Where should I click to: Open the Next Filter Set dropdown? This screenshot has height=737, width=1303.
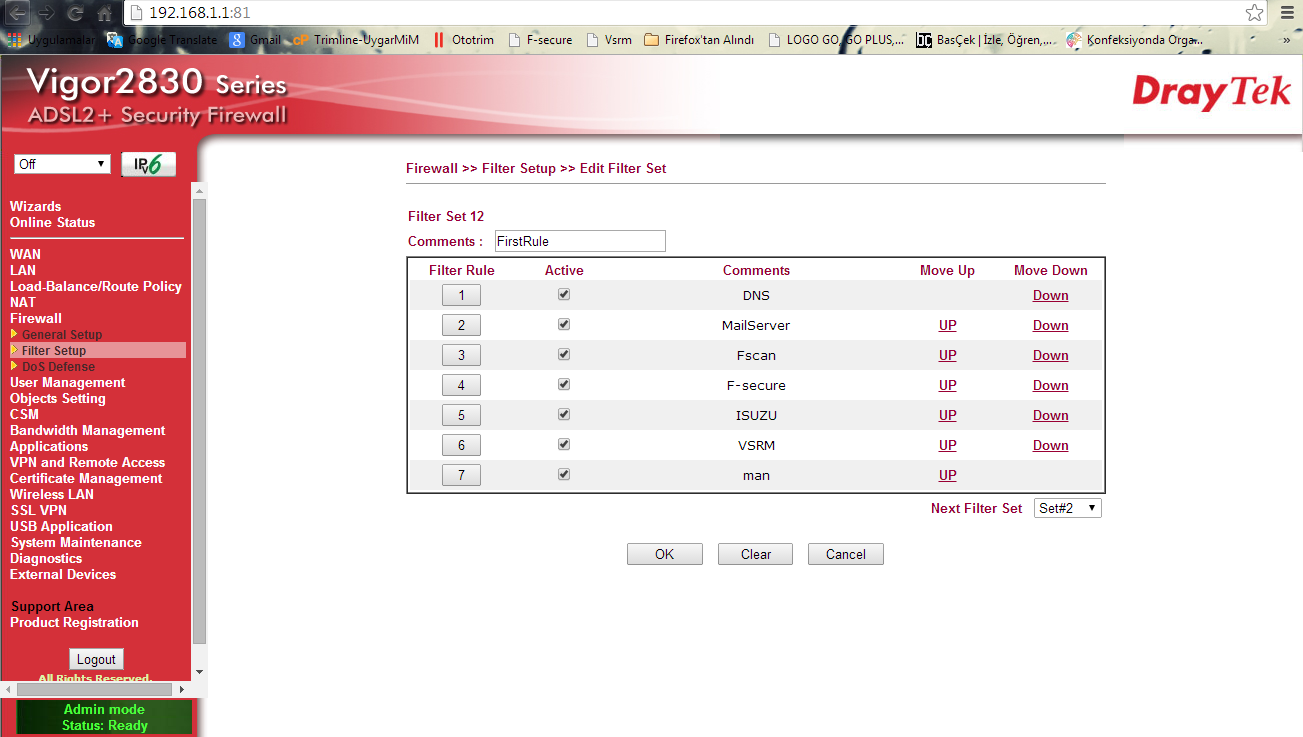[1067, 508]
